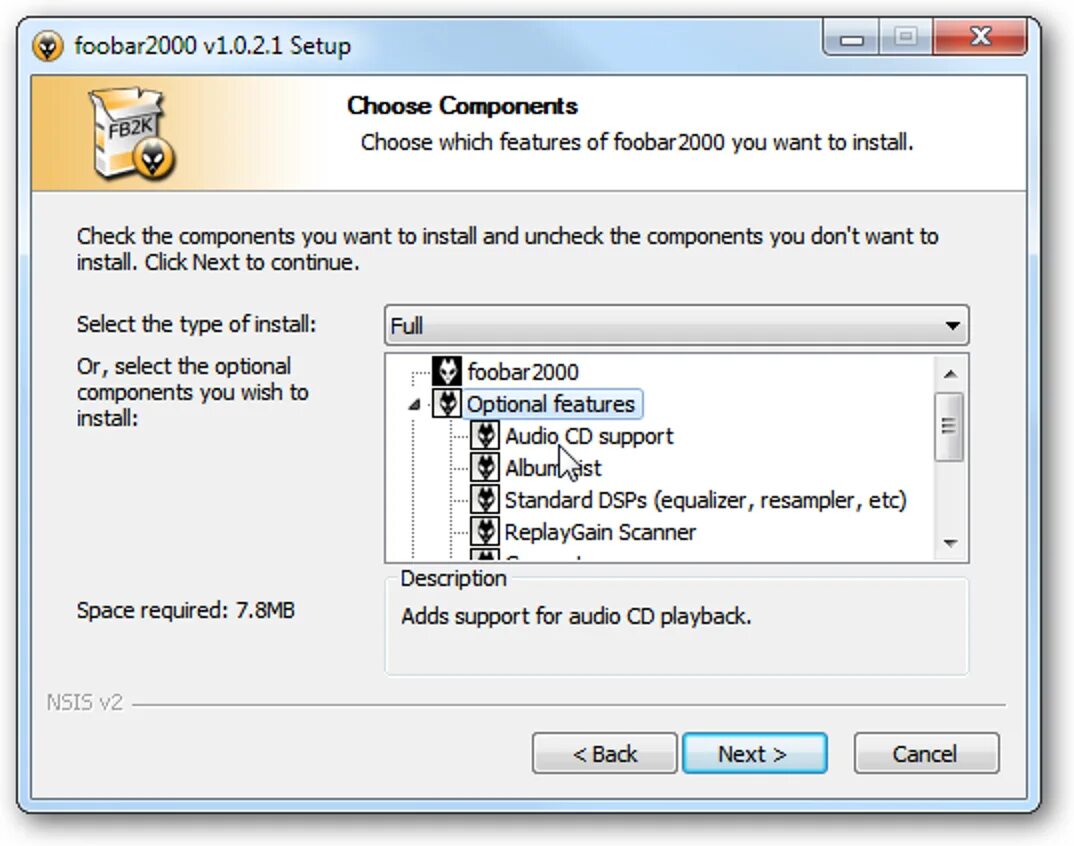Click the < Back button
Viewport: 1074px width, 846px height.
coord(605,754)
